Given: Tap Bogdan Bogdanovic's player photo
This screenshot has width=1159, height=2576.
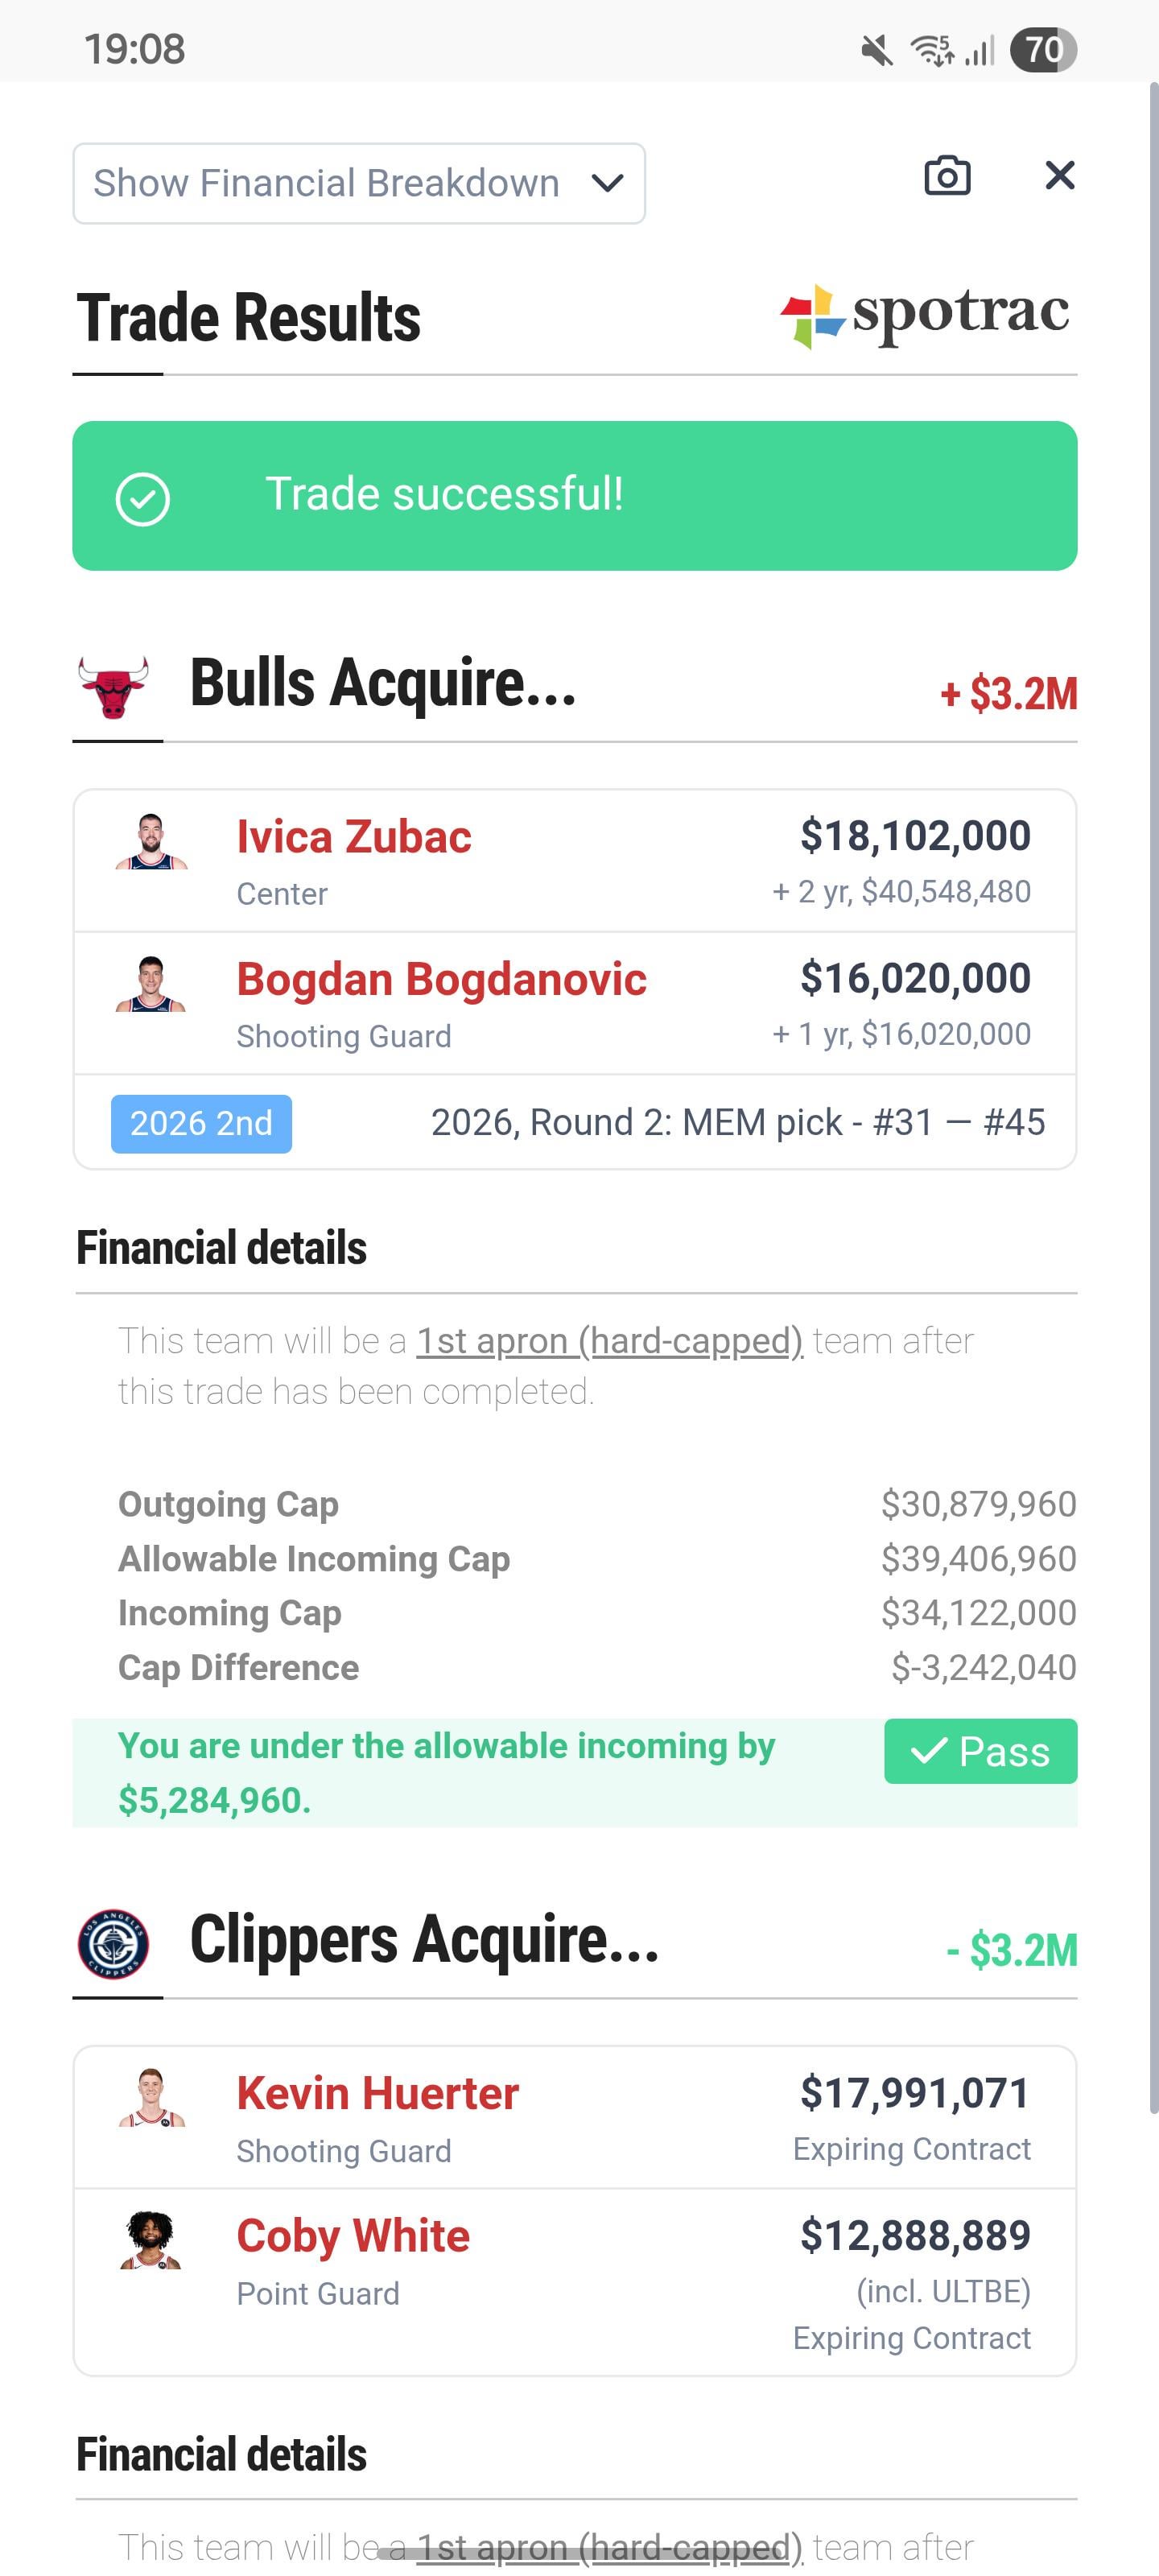Looking at the screenshot, I should tap(151, 985).
